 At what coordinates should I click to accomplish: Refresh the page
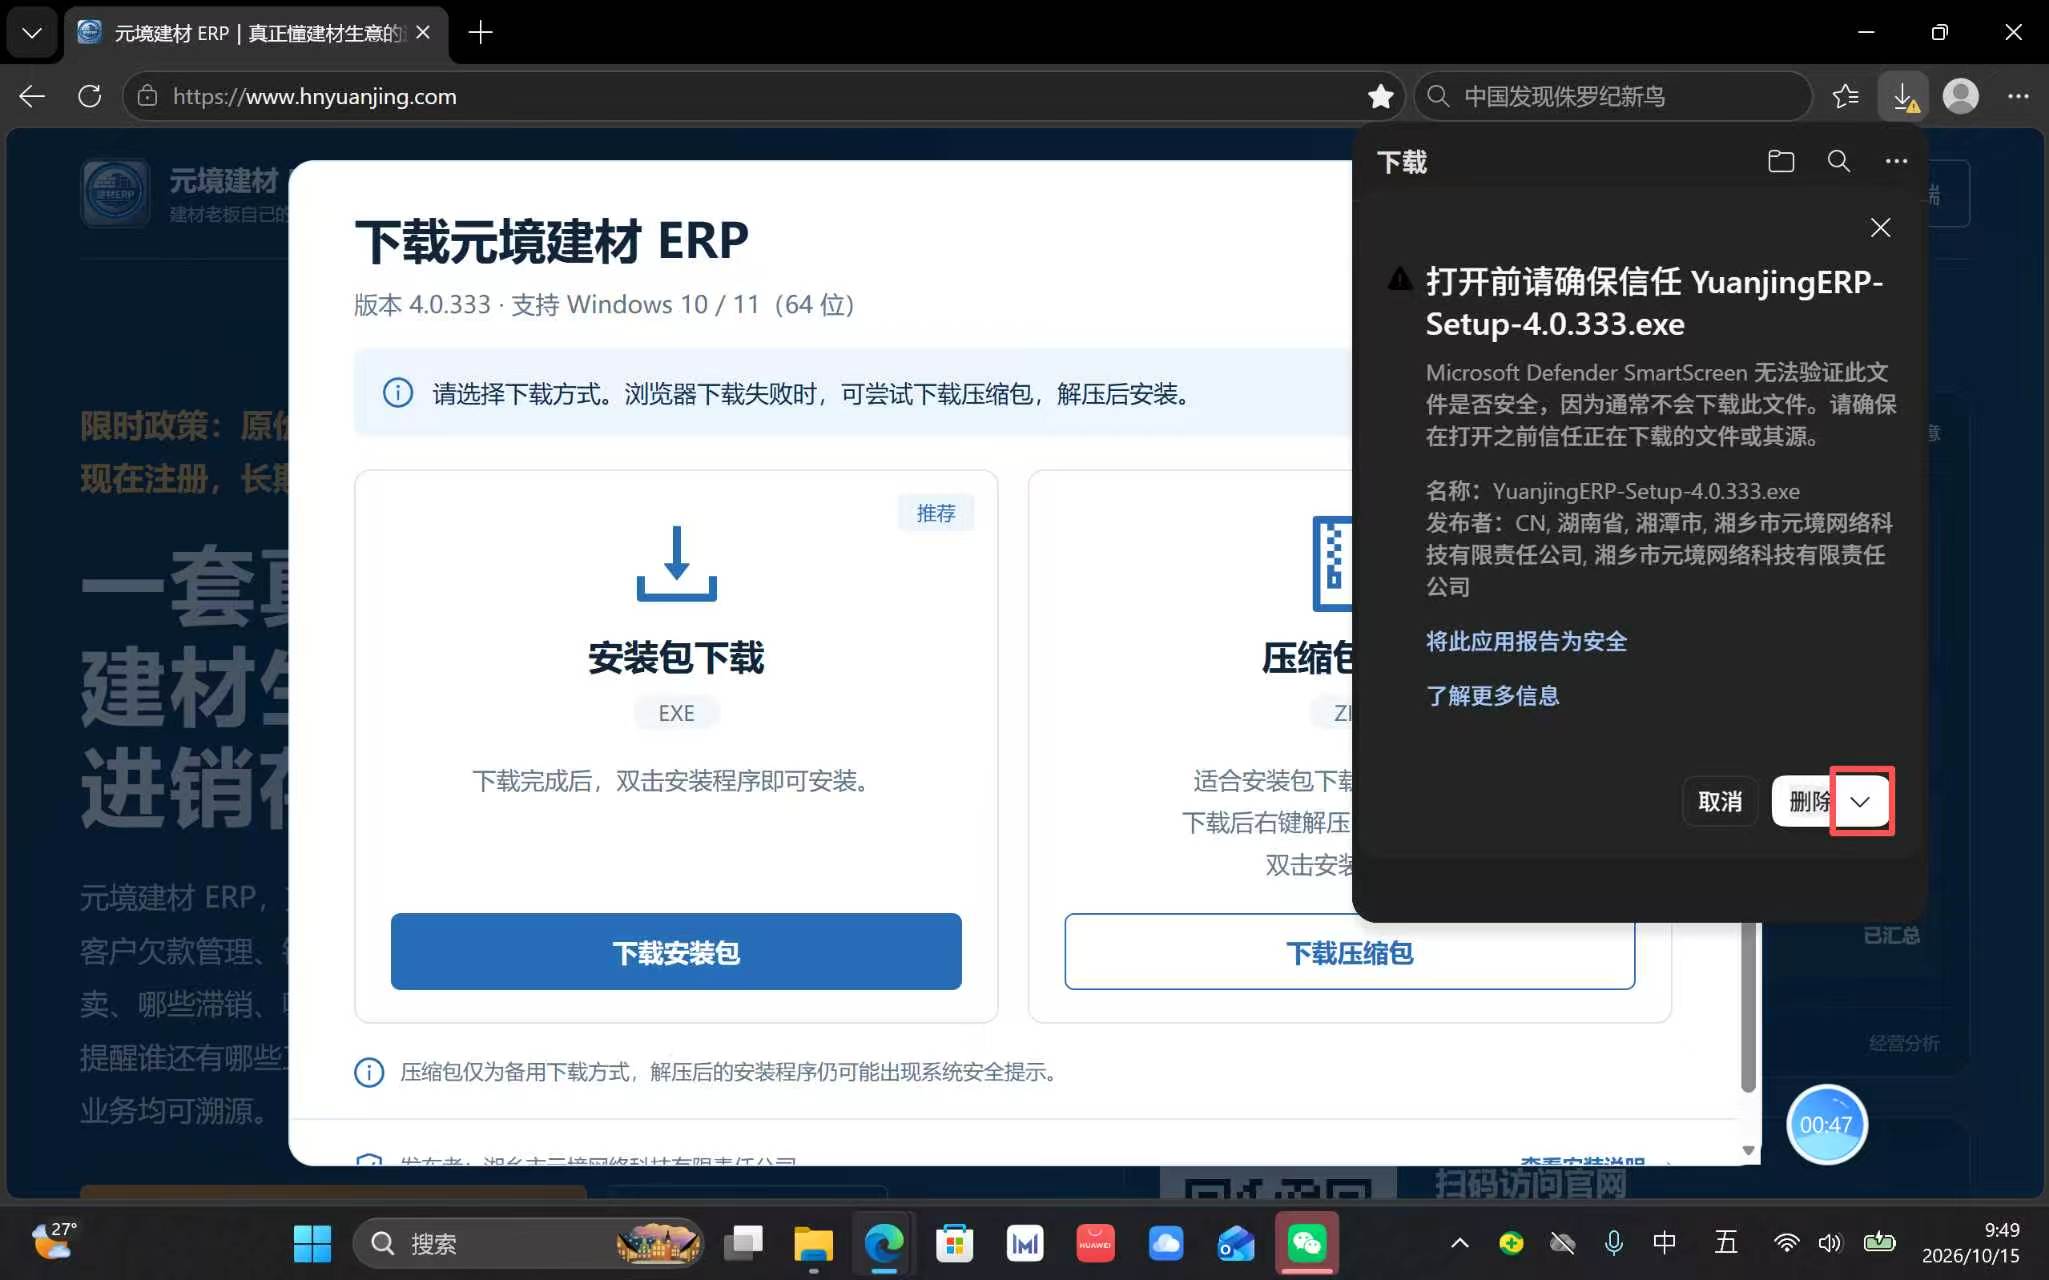[x=90, y=96]
